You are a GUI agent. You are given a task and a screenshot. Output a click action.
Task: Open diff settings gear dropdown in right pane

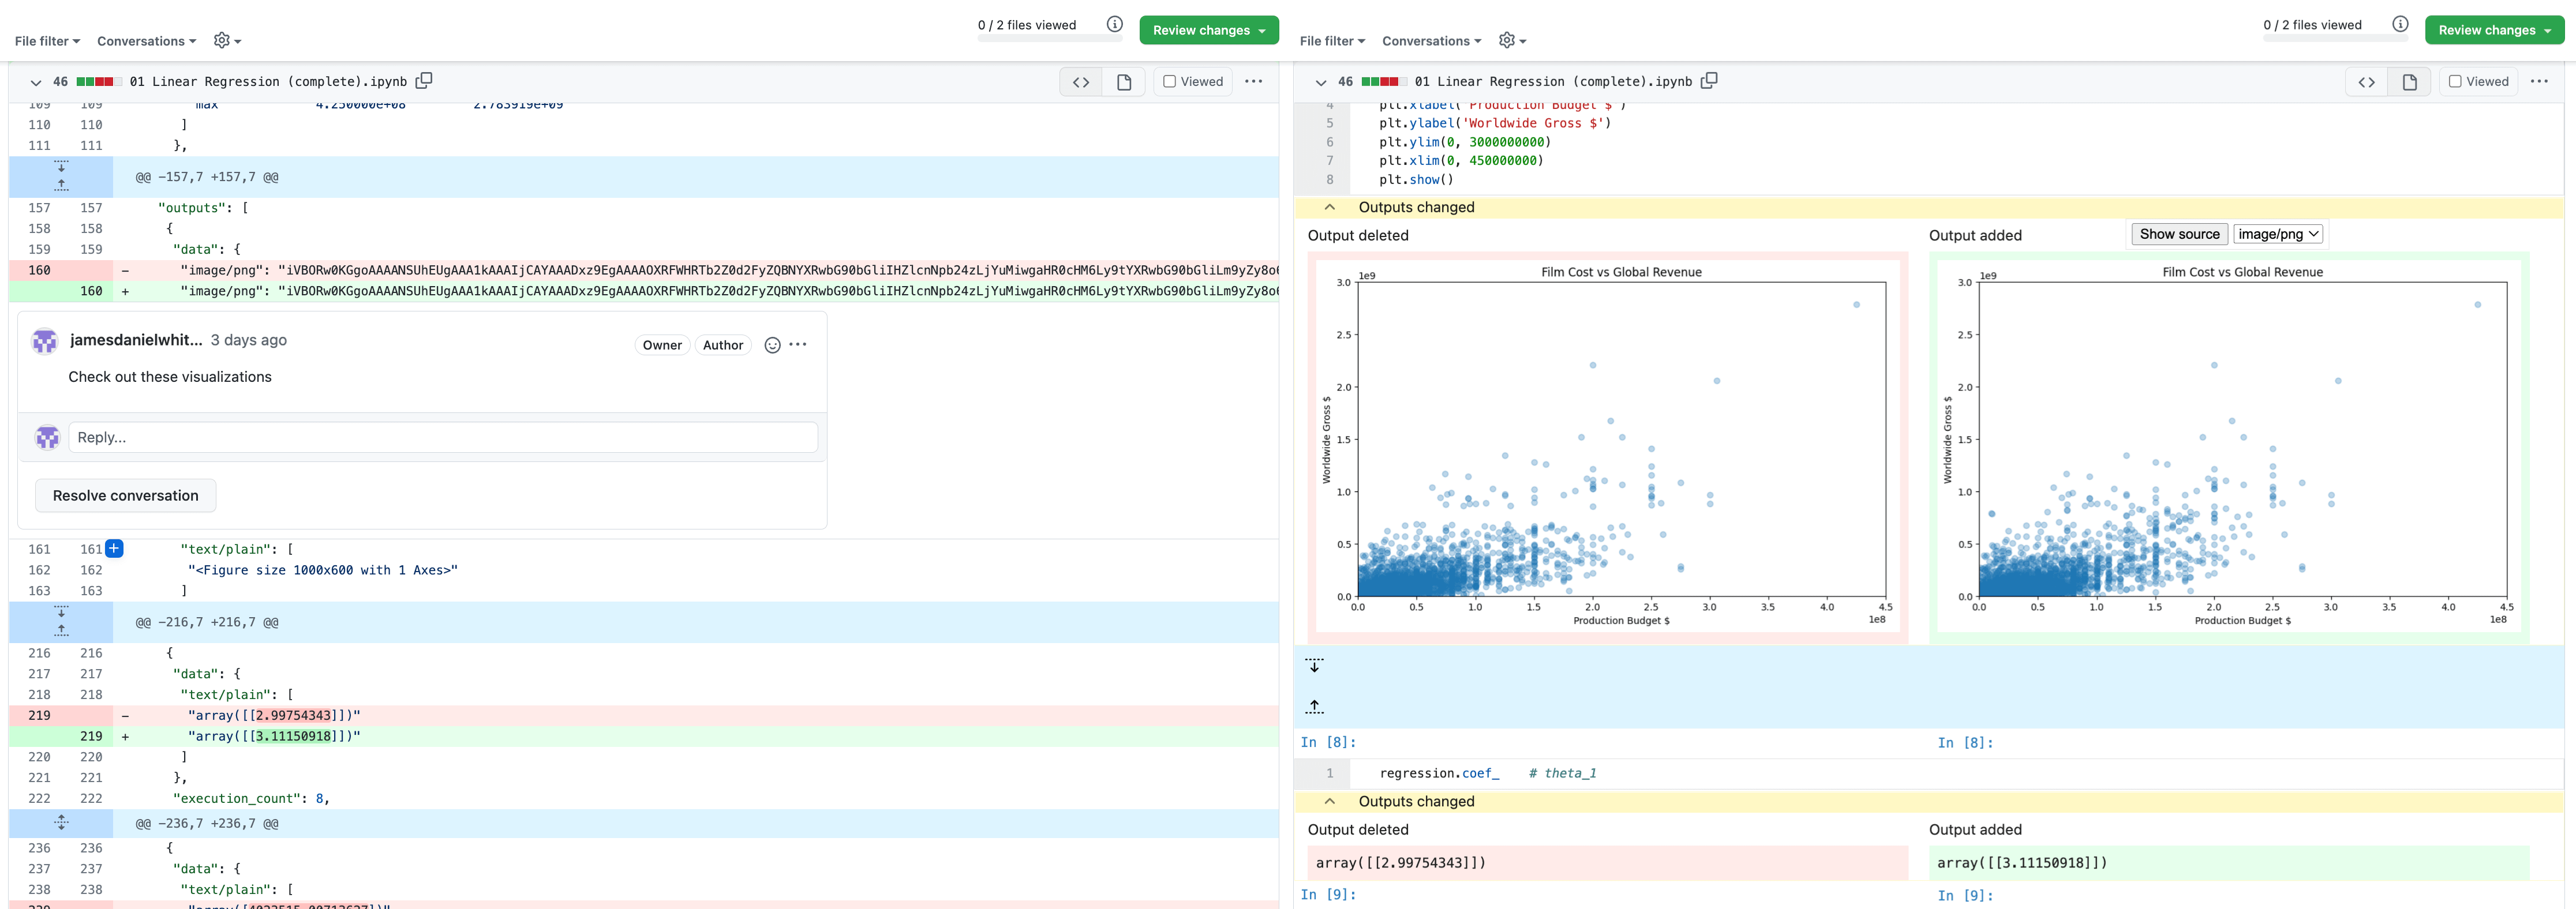coord(1512,40)
